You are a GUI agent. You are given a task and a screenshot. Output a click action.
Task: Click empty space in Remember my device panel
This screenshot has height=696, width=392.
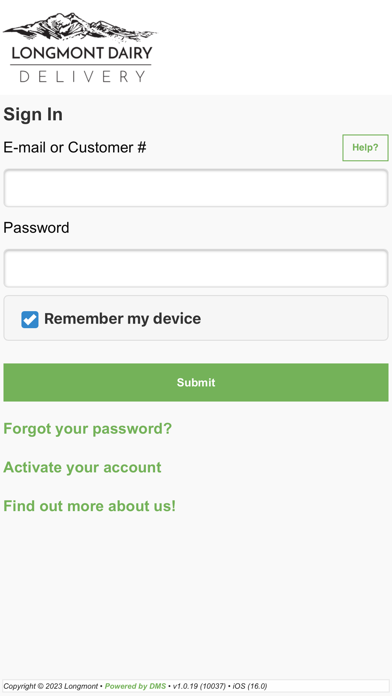[293, 318]
